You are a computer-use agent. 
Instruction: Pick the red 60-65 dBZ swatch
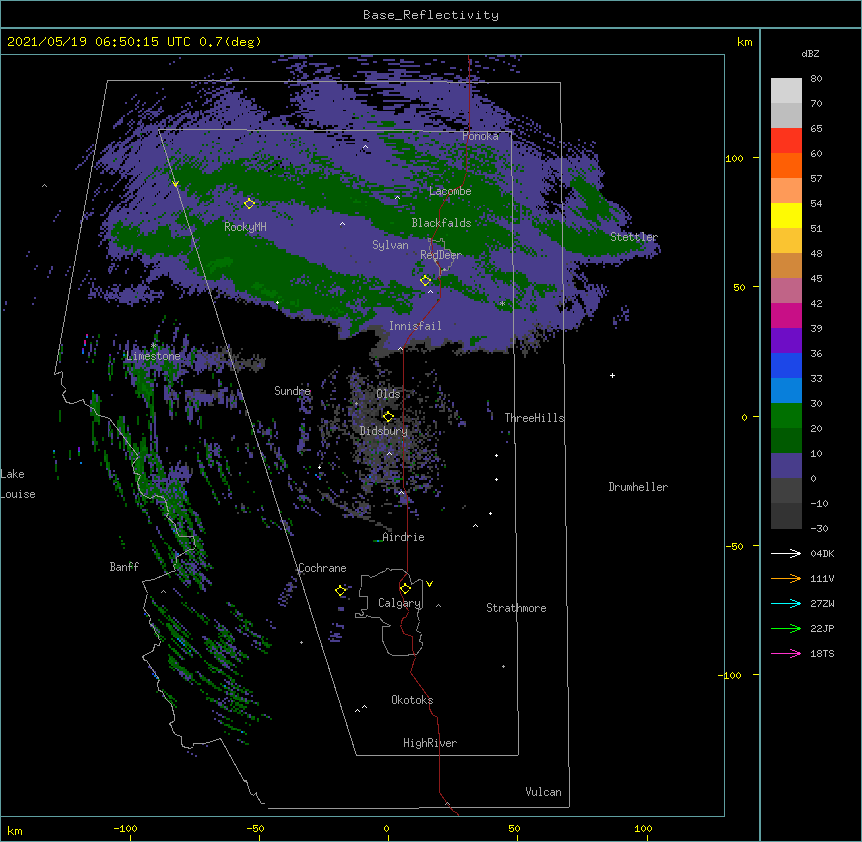[x=786, y=141]
